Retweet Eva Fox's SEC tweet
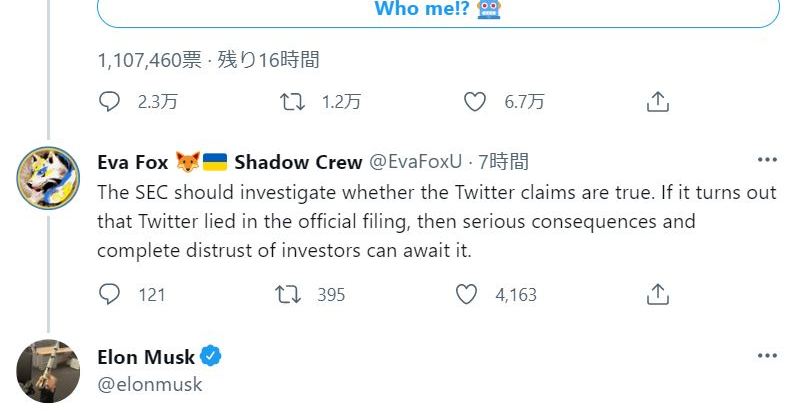Screen dimensions: 795x416 coord(290,294)
